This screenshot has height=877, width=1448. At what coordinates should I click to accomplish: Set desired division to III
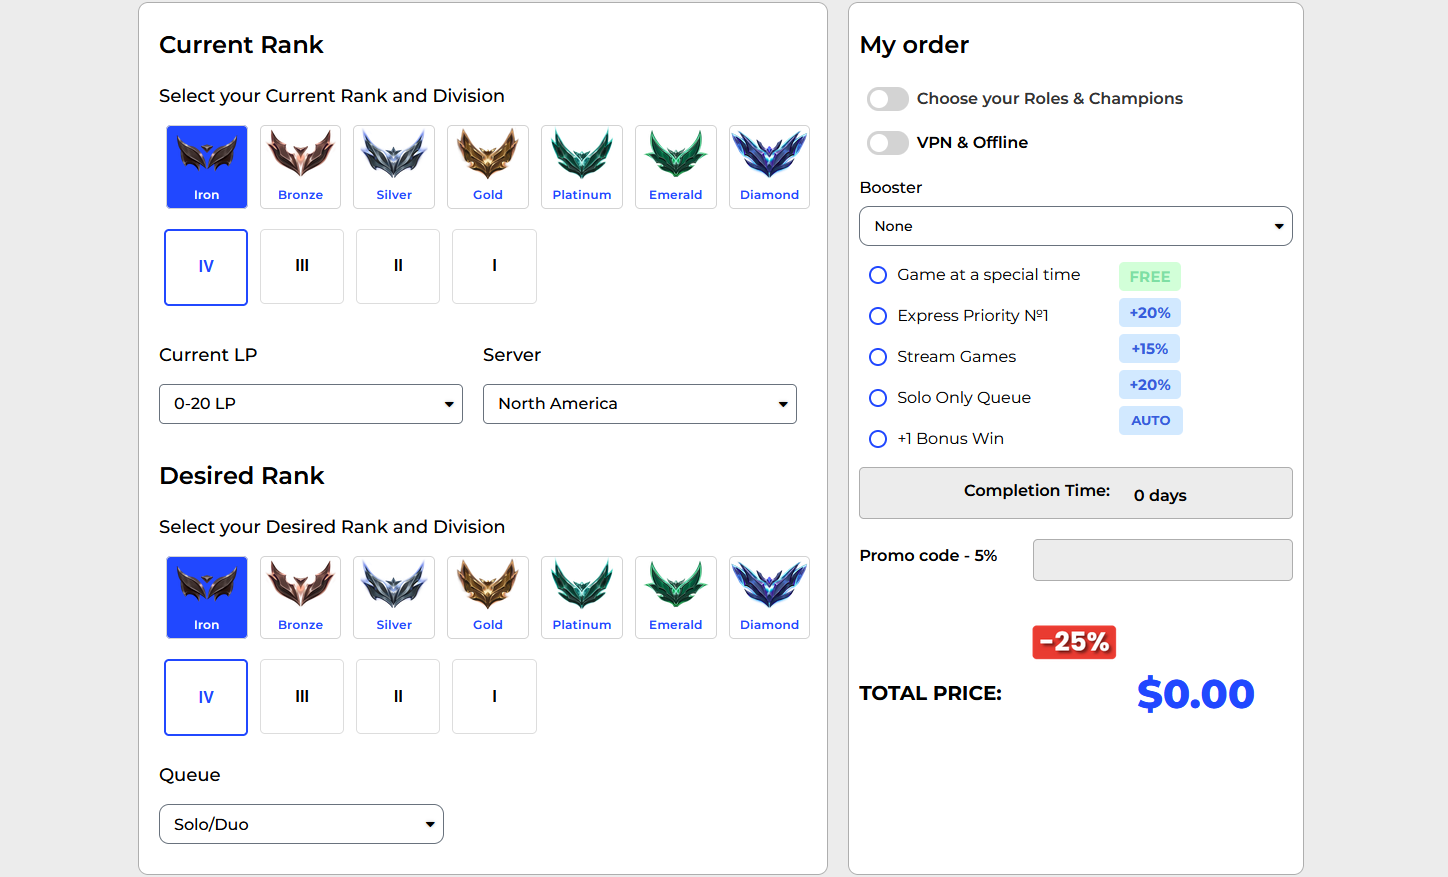pyautogui.click(x=302, y=696)
